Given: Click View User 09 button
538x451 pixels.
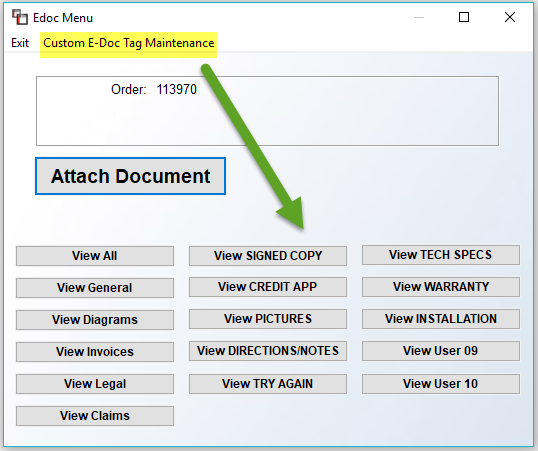Looking at the screenshot, I should pos(441,350).
